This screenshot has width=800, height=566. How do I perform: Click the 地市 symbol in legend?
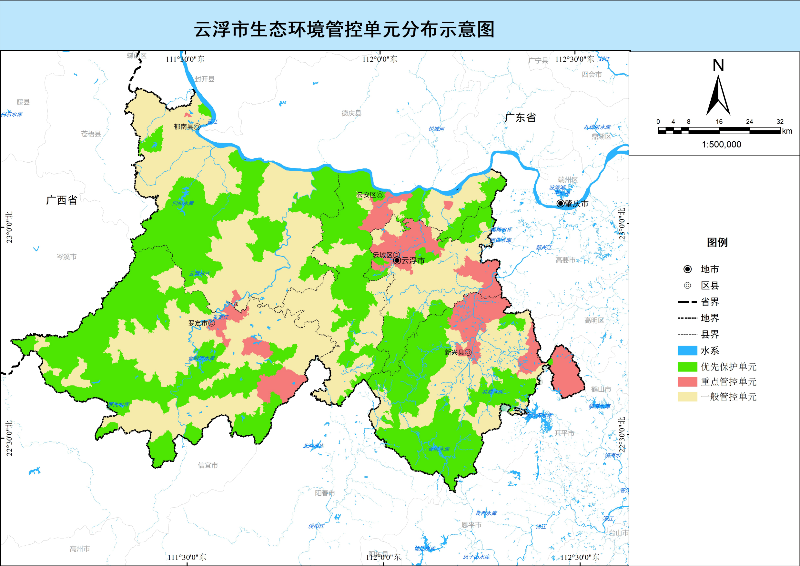[x=687, y=270]
